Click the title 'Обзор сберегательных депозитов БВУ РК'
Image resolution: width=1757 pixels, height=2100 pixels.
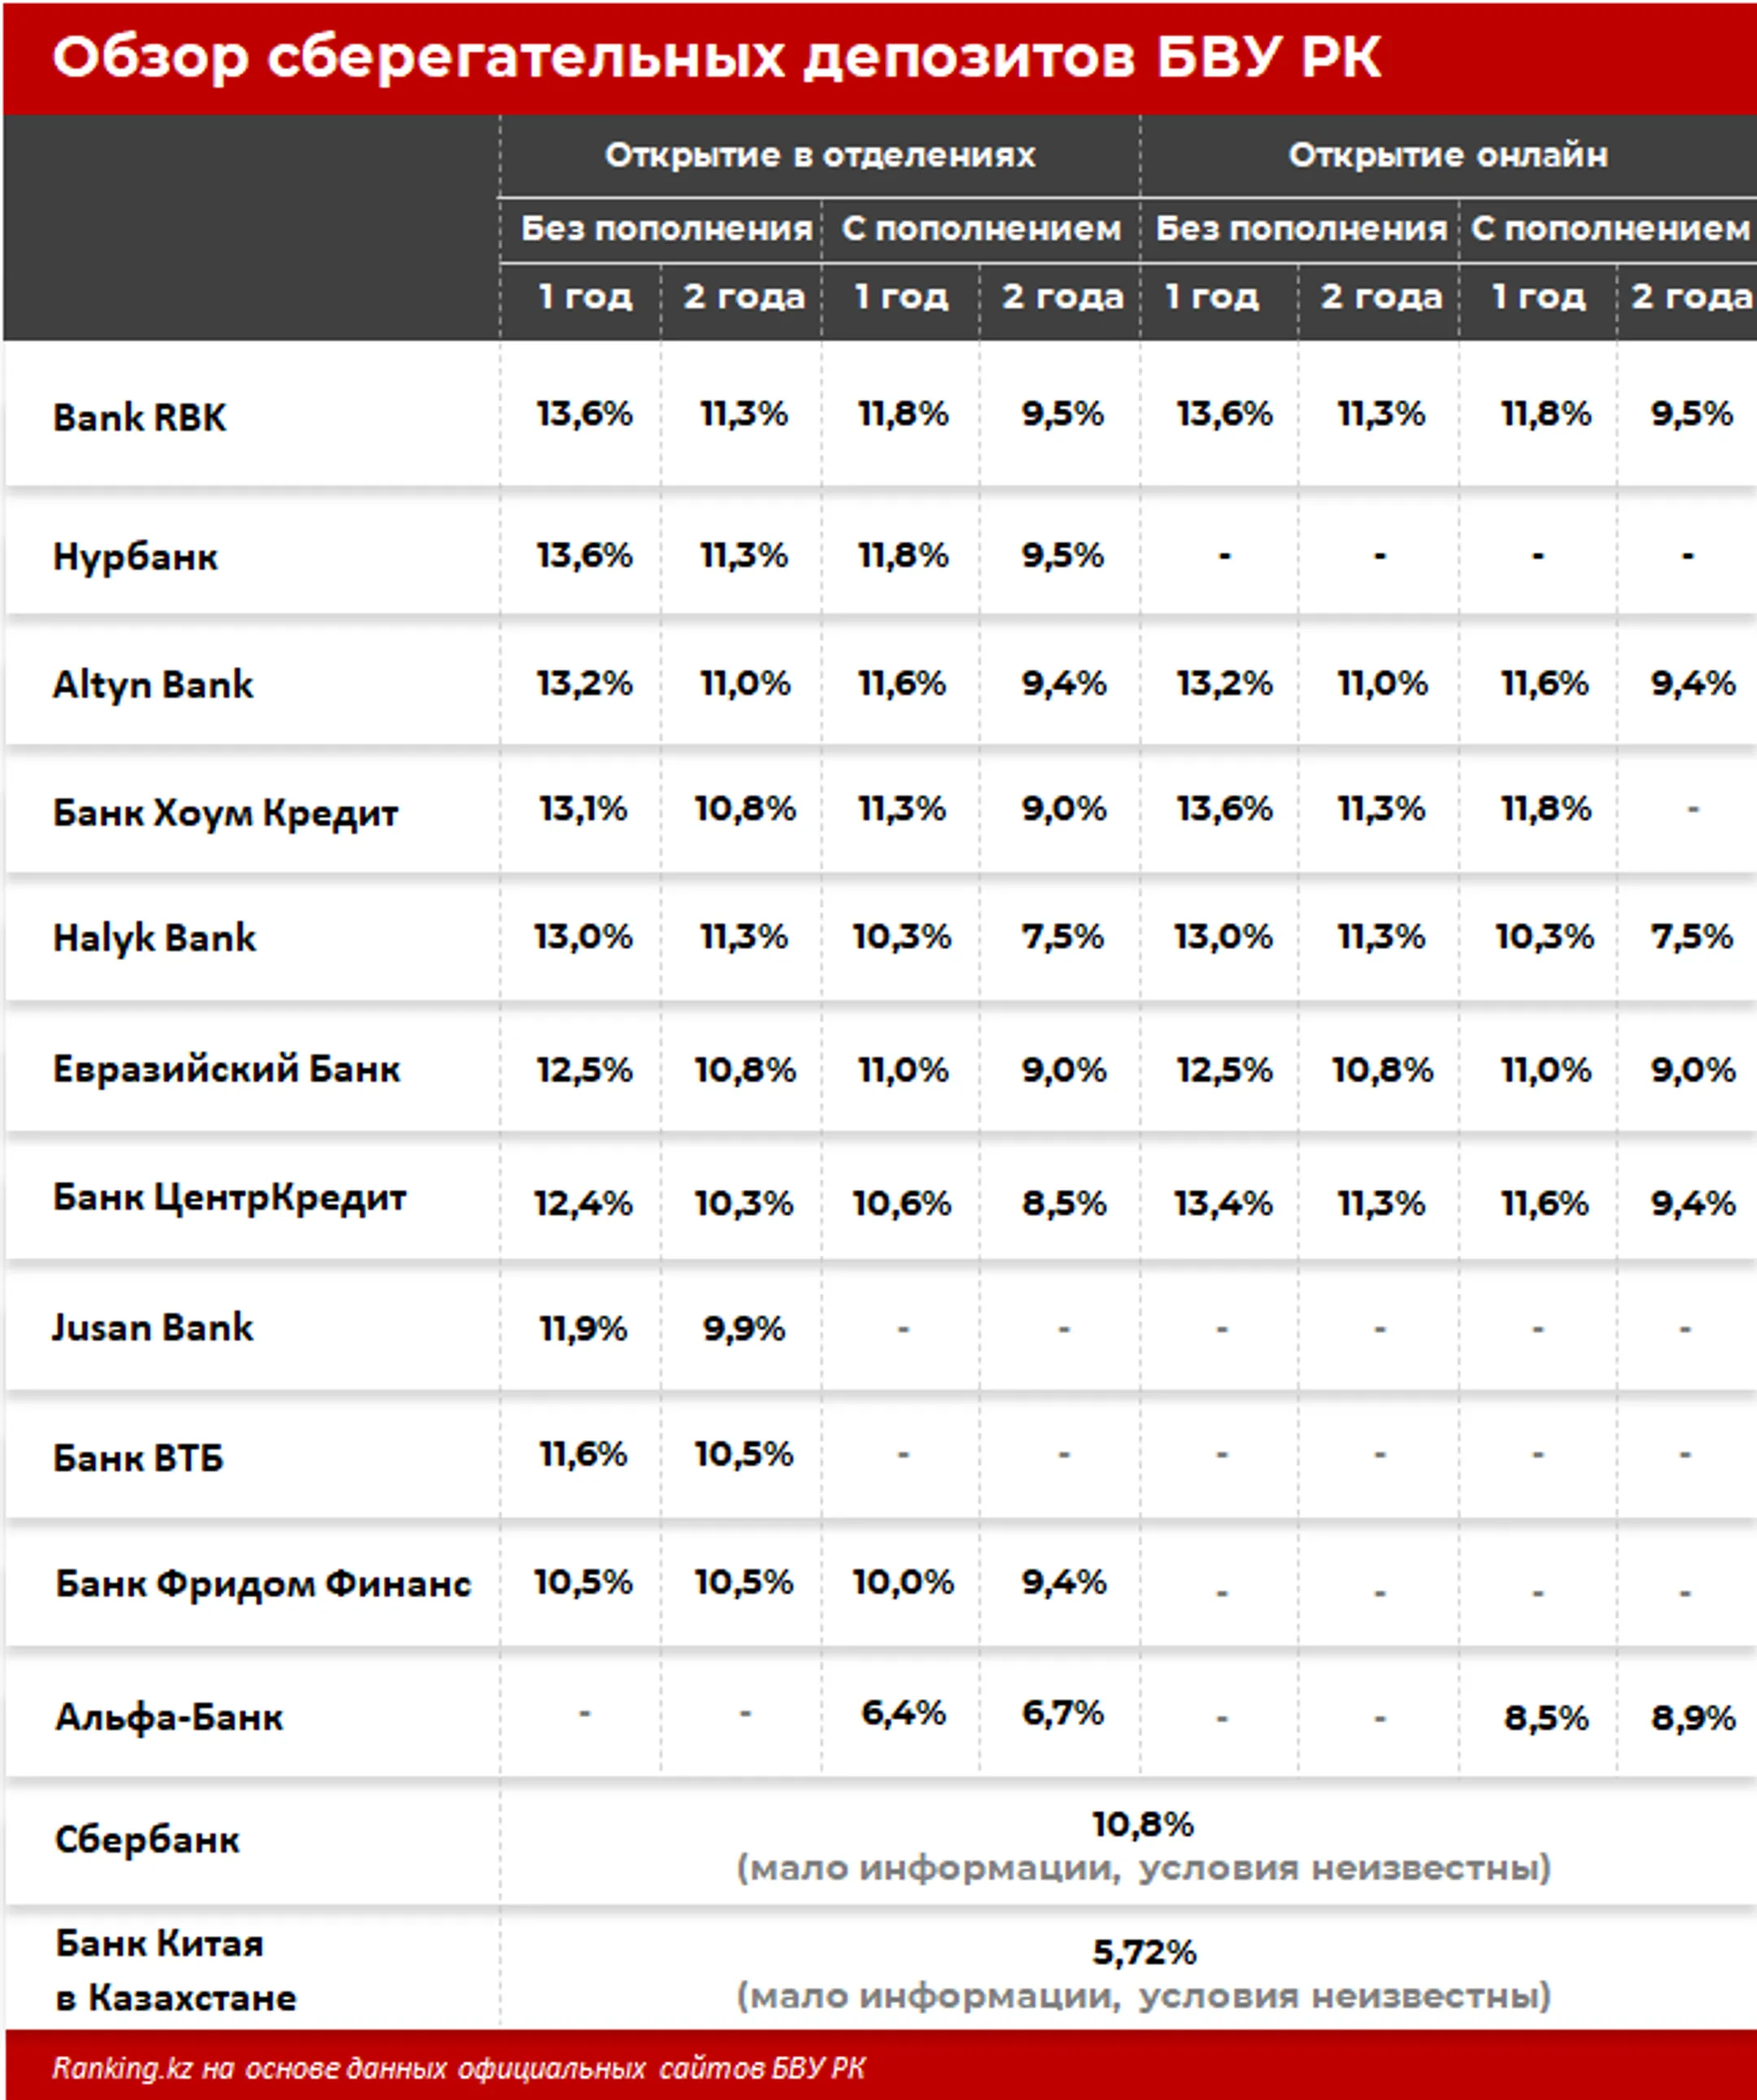[x=716, y=57]
